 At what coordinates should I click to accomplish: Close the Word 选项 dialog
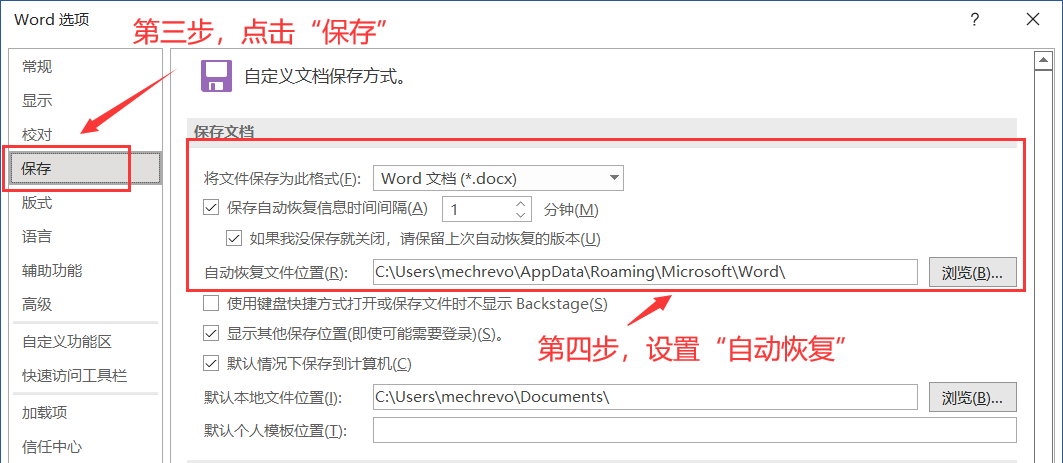[1032, 20]
